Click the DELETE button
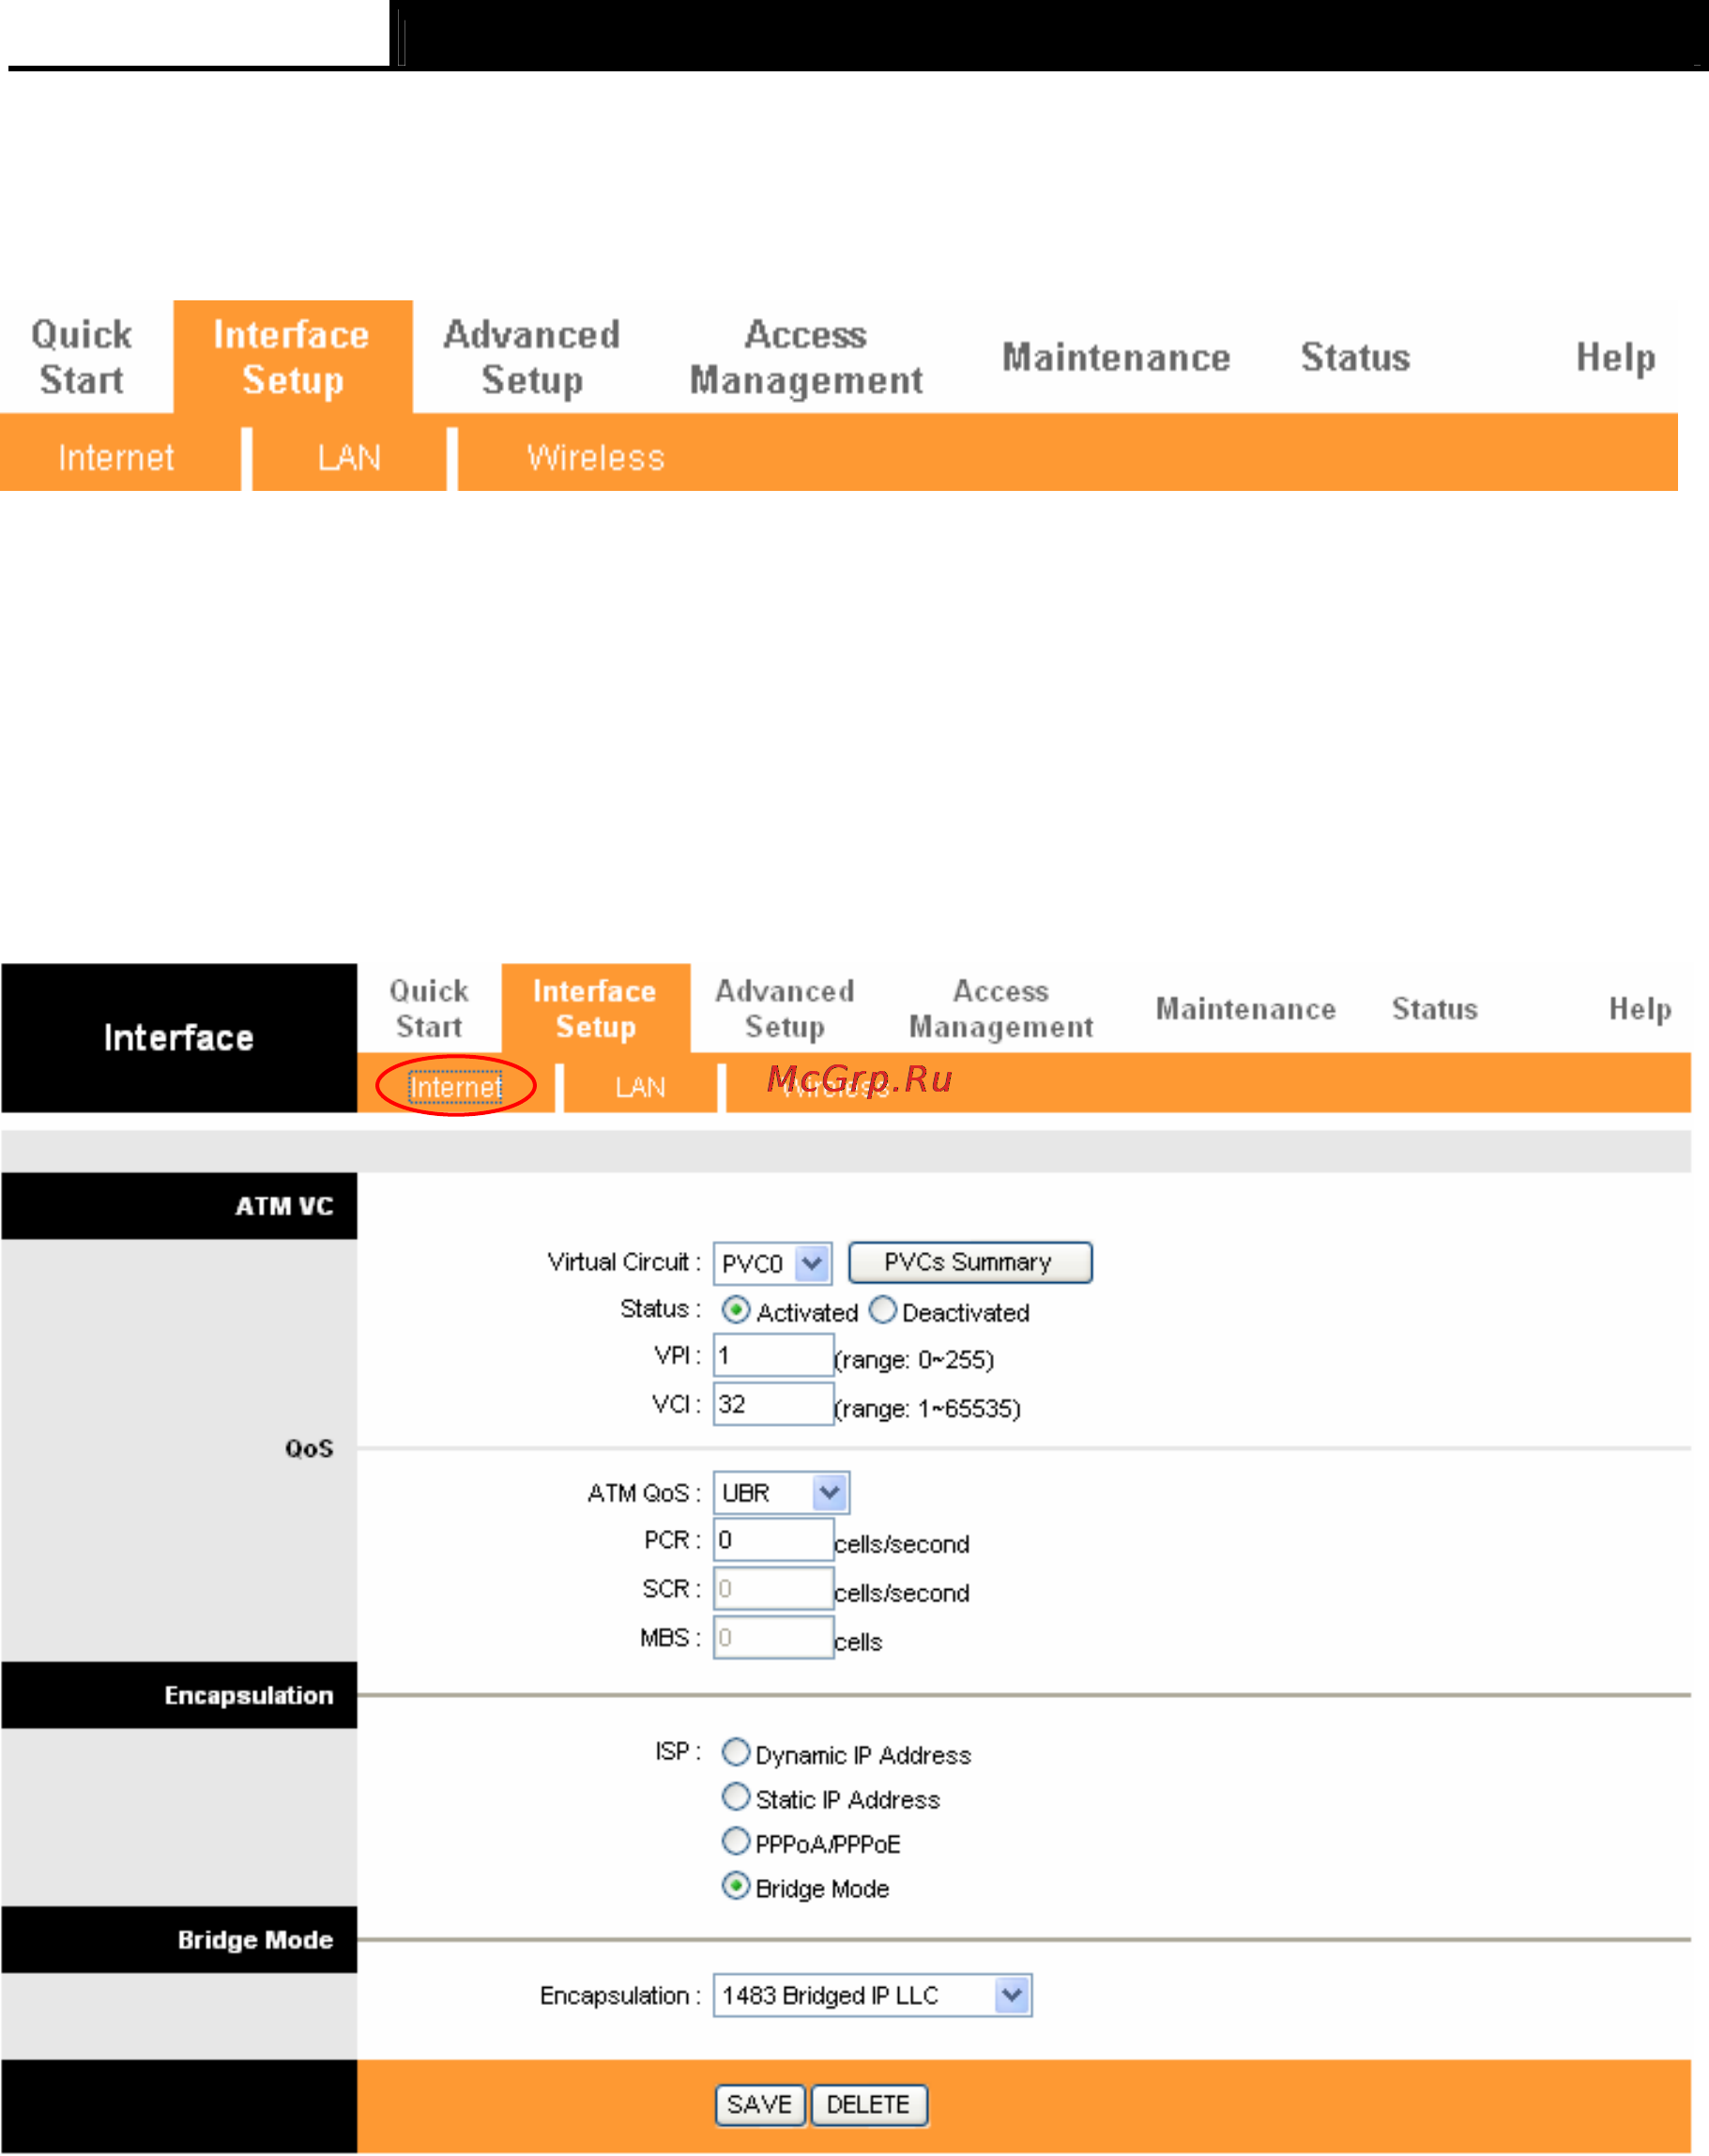This screenshot has width=1709, height=2156. [x=869, y=2104]
